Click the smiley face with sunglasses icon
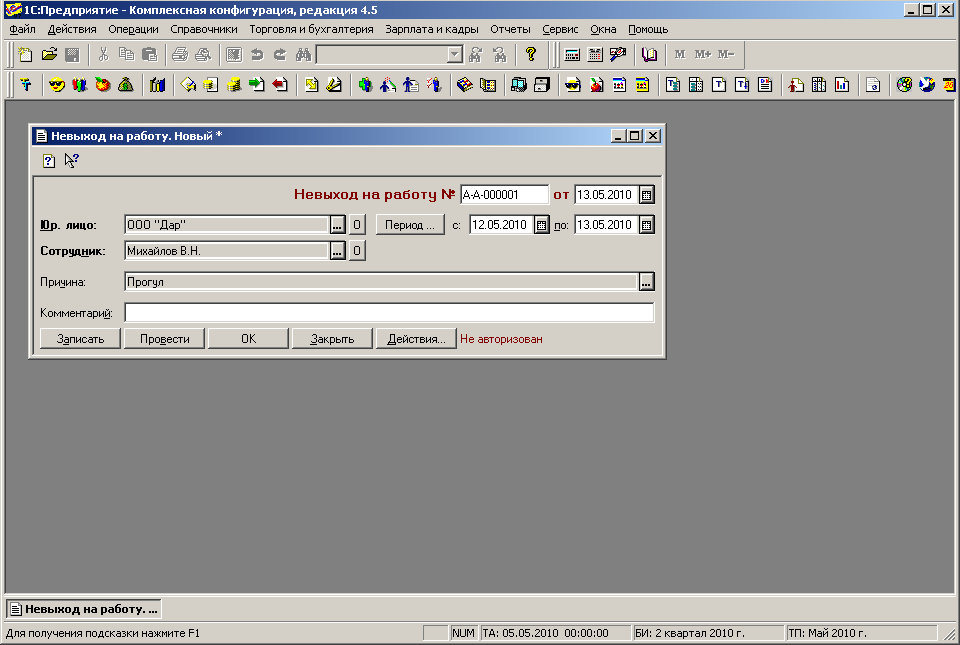960x645 pixels. coord(57,85)
